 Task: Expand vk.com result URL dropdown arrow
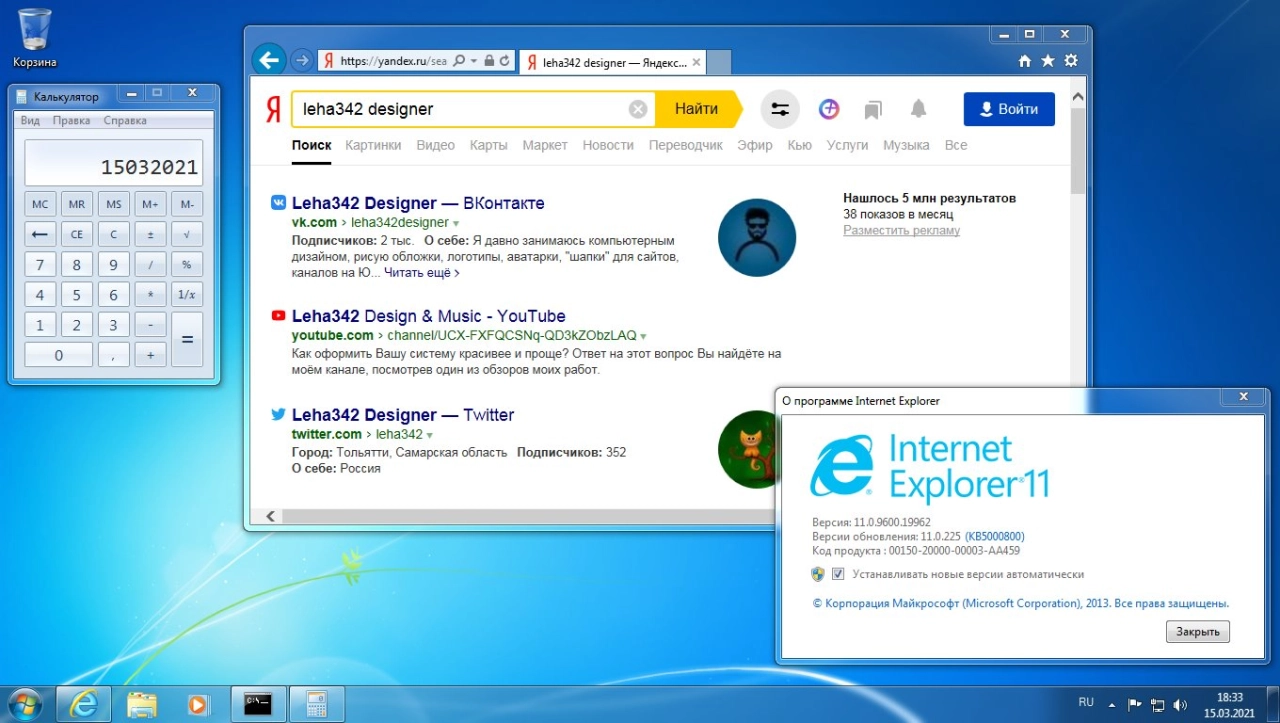[x=456, y=223]
